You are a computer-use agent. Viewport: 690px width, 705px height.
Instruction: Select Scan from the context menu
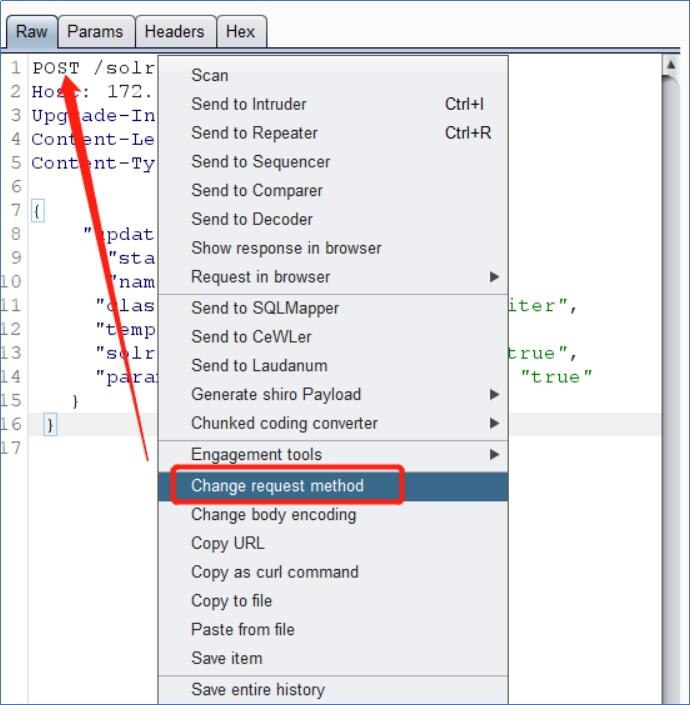click(333, 75)
